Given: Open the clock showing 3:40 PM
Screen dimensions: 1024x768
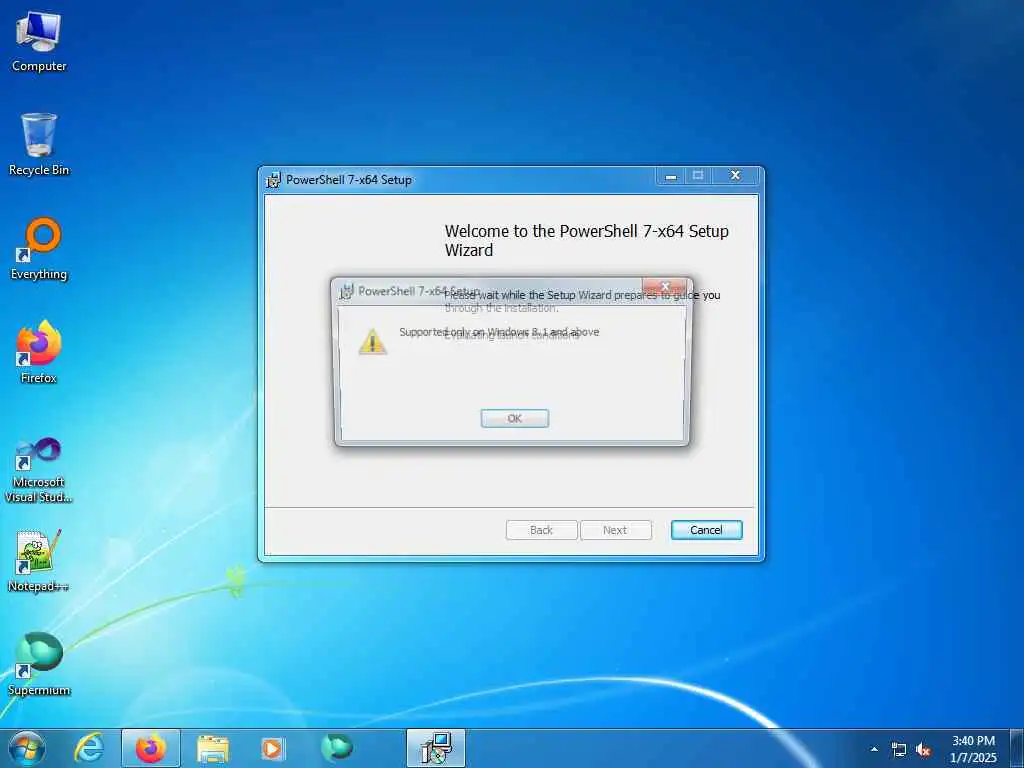Looking at the screenshot, I should [974, 749].
